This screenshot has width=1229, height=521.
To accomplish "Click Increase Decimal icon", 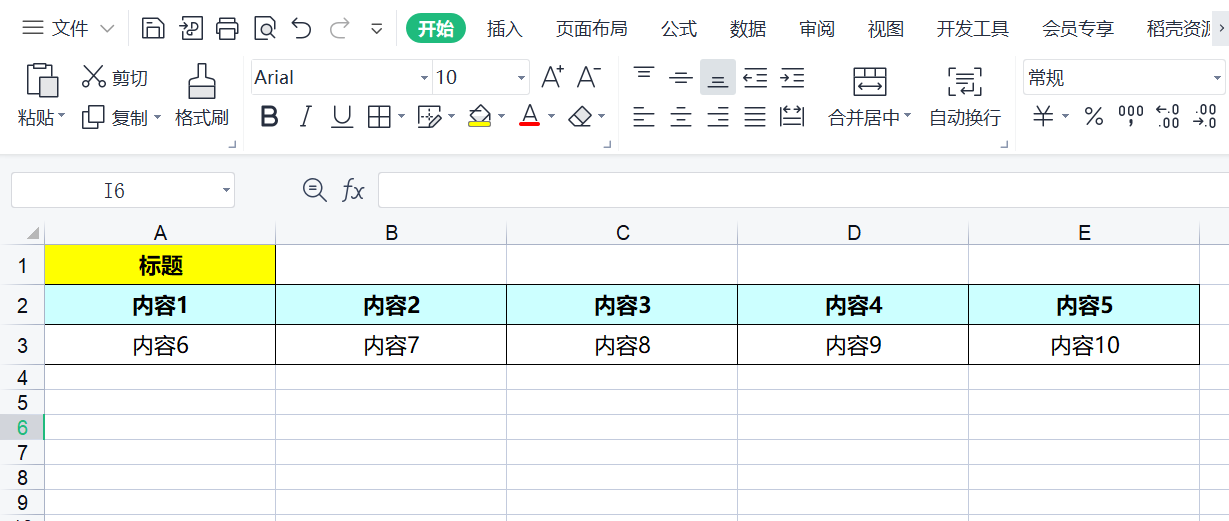I will click(1167, 118).
